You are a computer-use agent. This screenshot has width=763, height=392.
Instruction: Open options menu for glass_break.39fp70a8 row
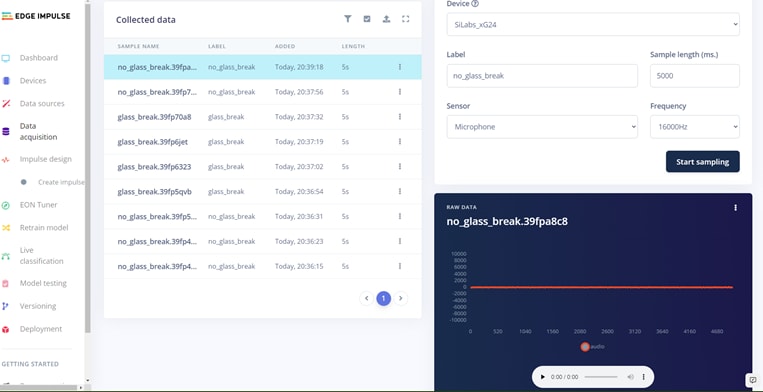point(400,117)
